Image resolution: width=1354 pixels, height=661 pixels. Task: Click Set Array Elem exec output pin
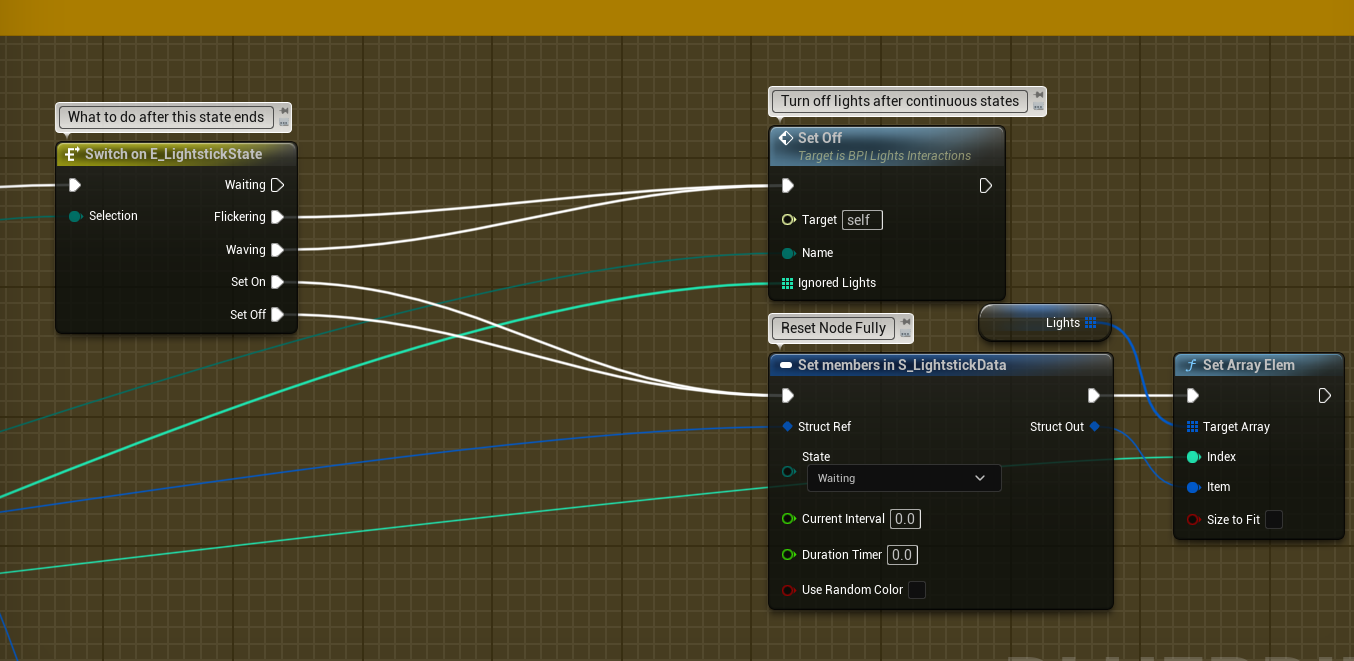tap(1324, 396)
